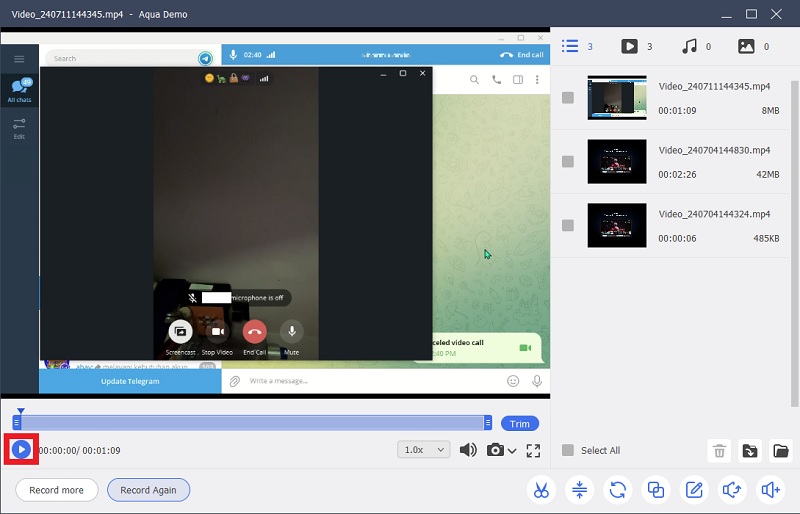Click the voice message microphone icon
Viewport: 800px width, 514px height.
click(537, 381)
